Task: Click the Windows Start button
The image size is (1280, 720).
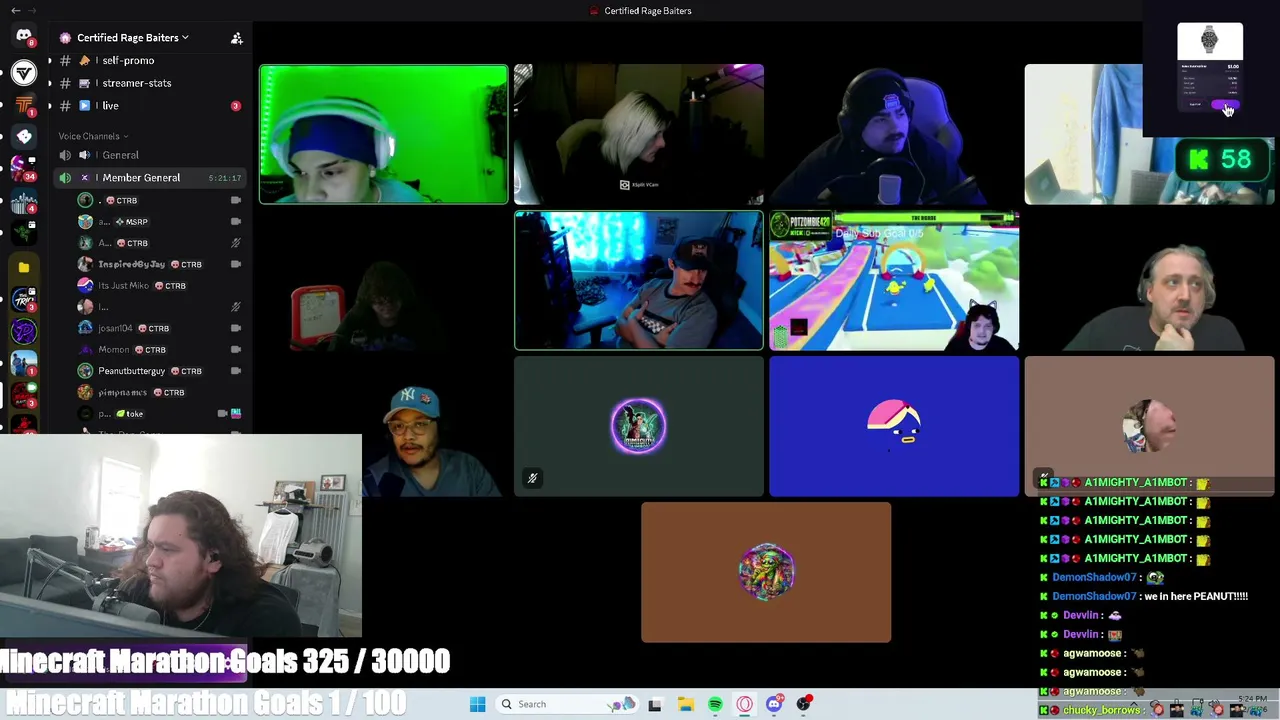Action: click(x=478, y=704)
